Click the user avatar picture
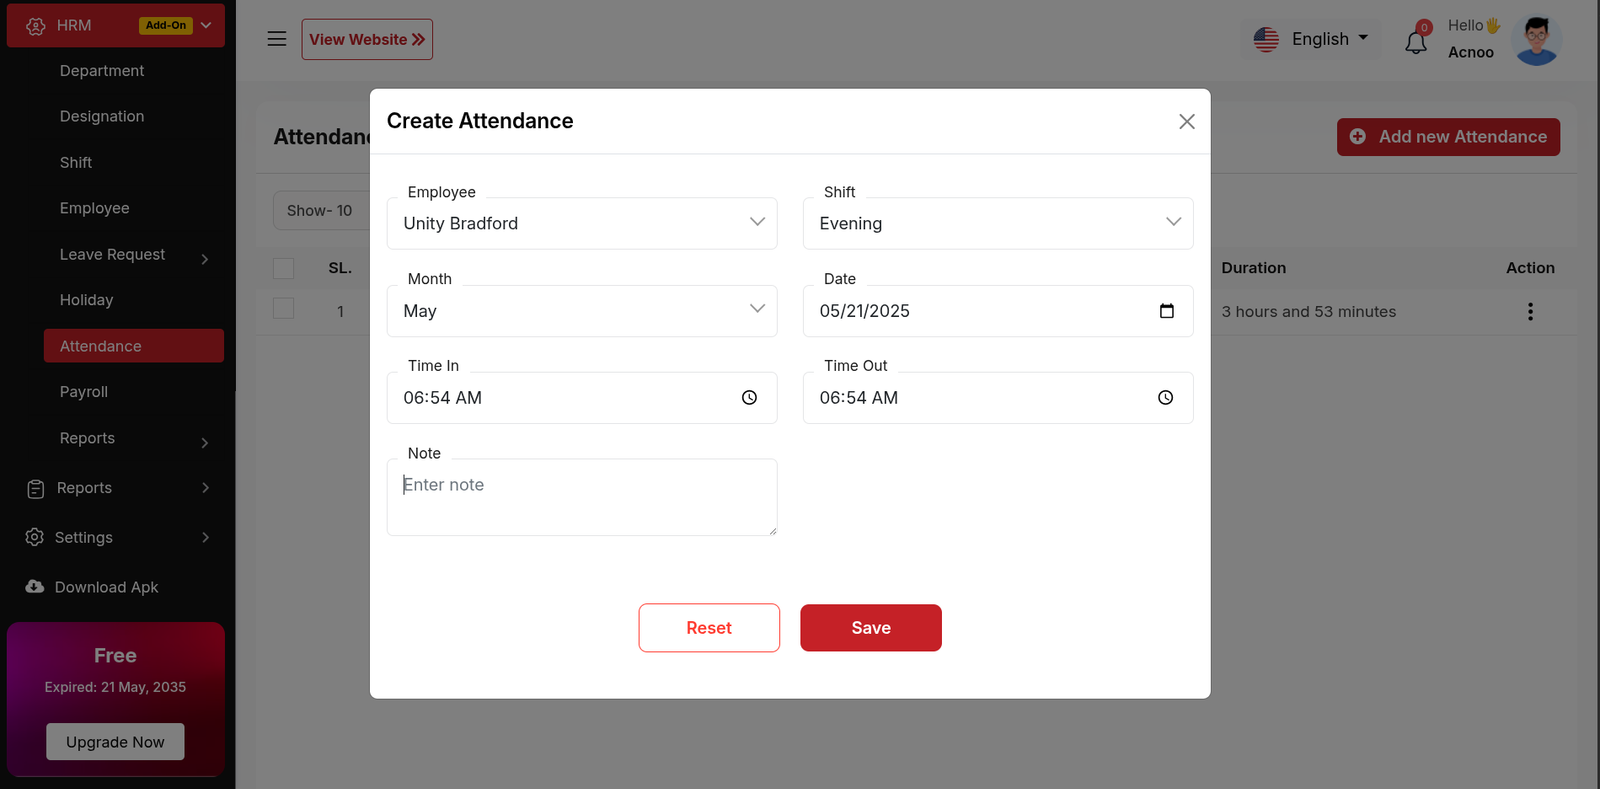 click(1536, 40)
